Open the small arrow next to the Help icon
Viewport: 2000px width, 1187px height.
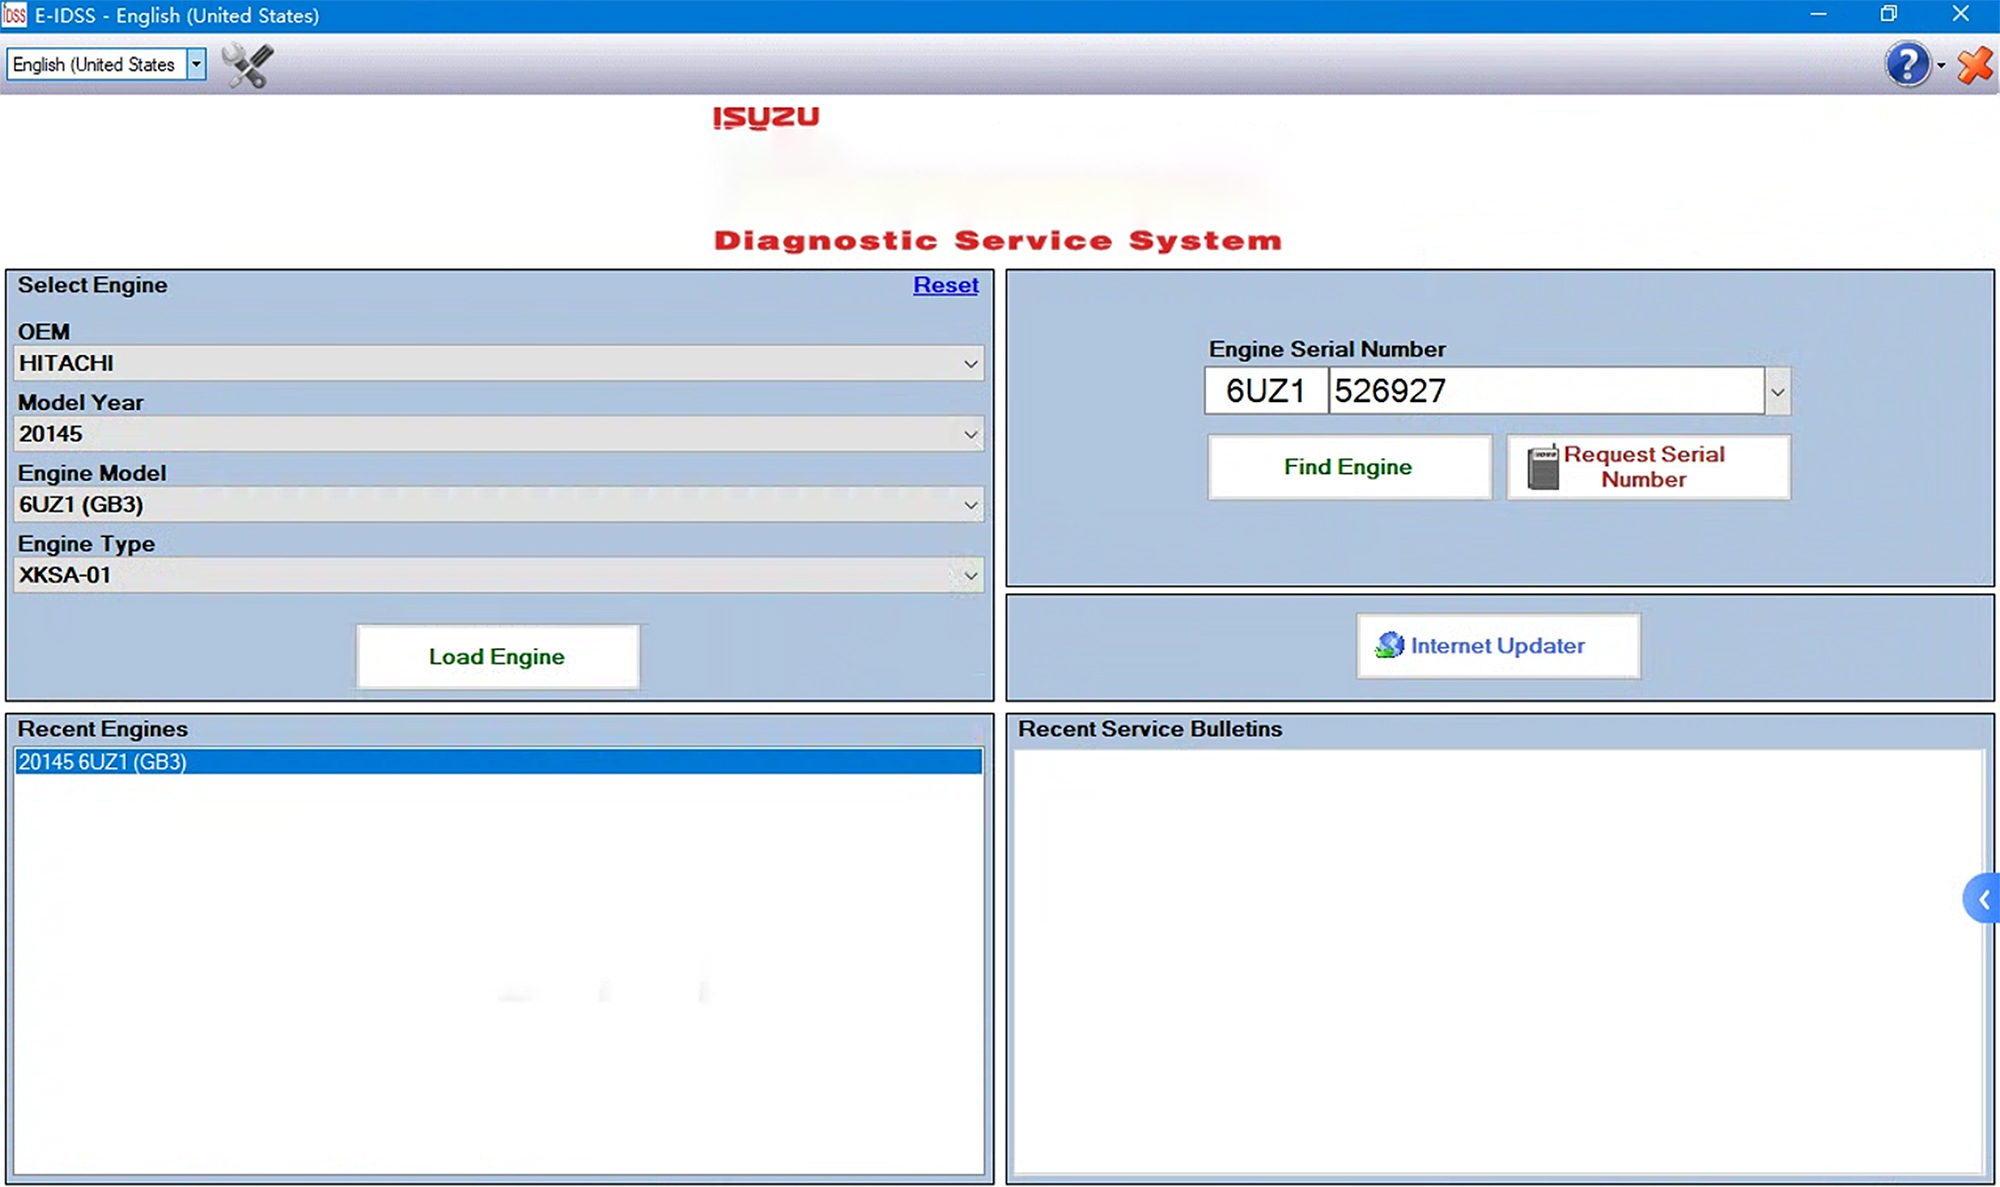click(x=1941, y=66)
